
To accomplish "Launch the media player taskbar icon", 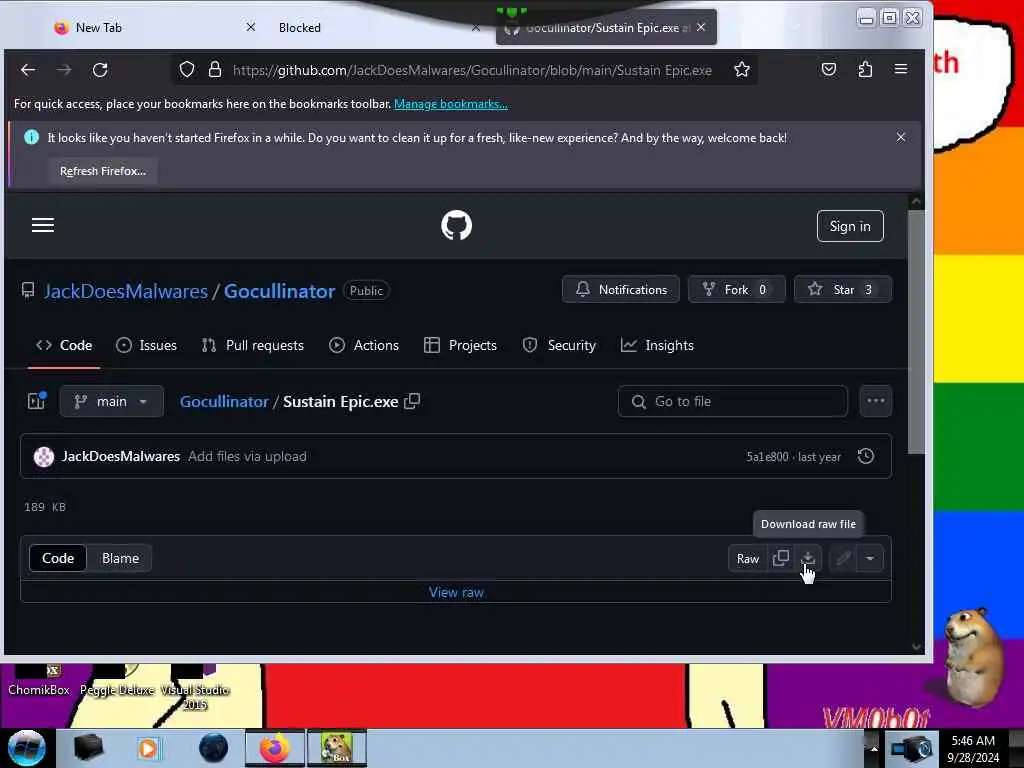I will 148,748.
